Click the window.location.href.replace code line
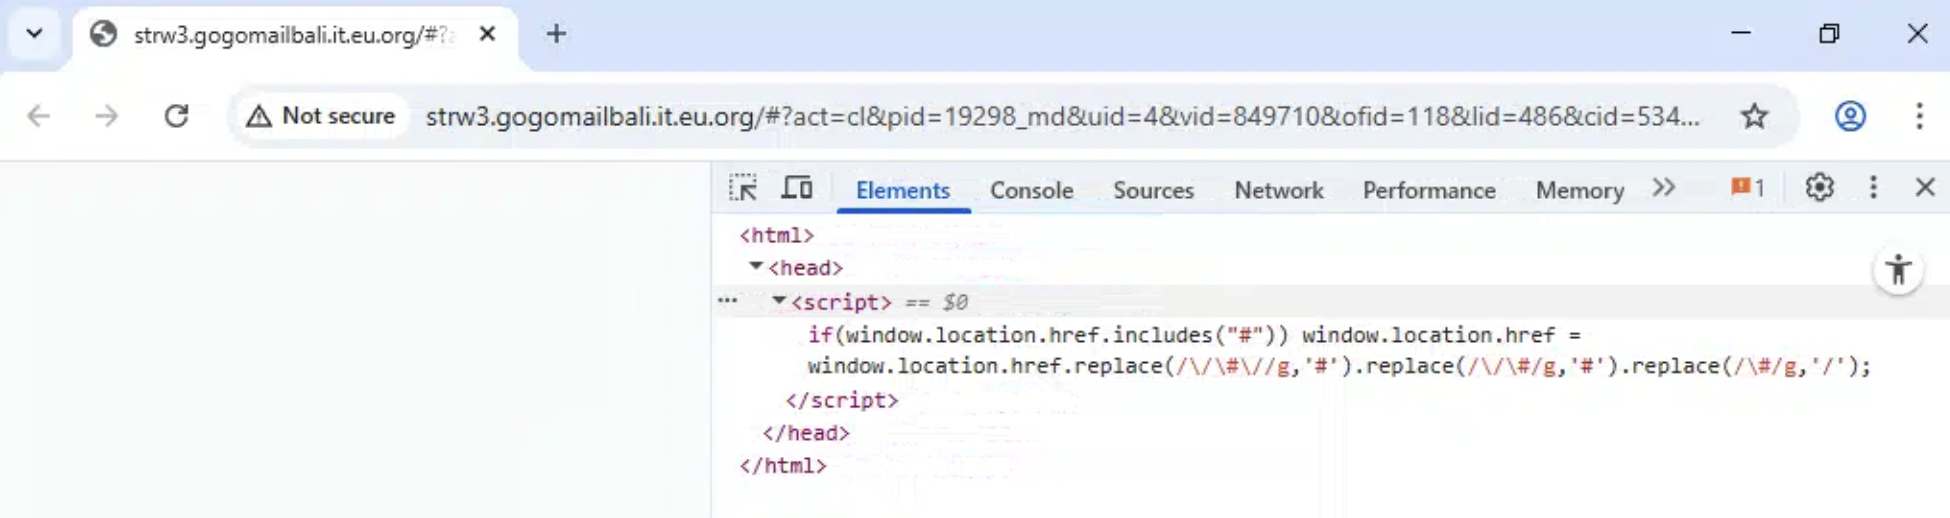This screenshot has width=1950, height=518. pyautogui.click(x=1339, y=367)
